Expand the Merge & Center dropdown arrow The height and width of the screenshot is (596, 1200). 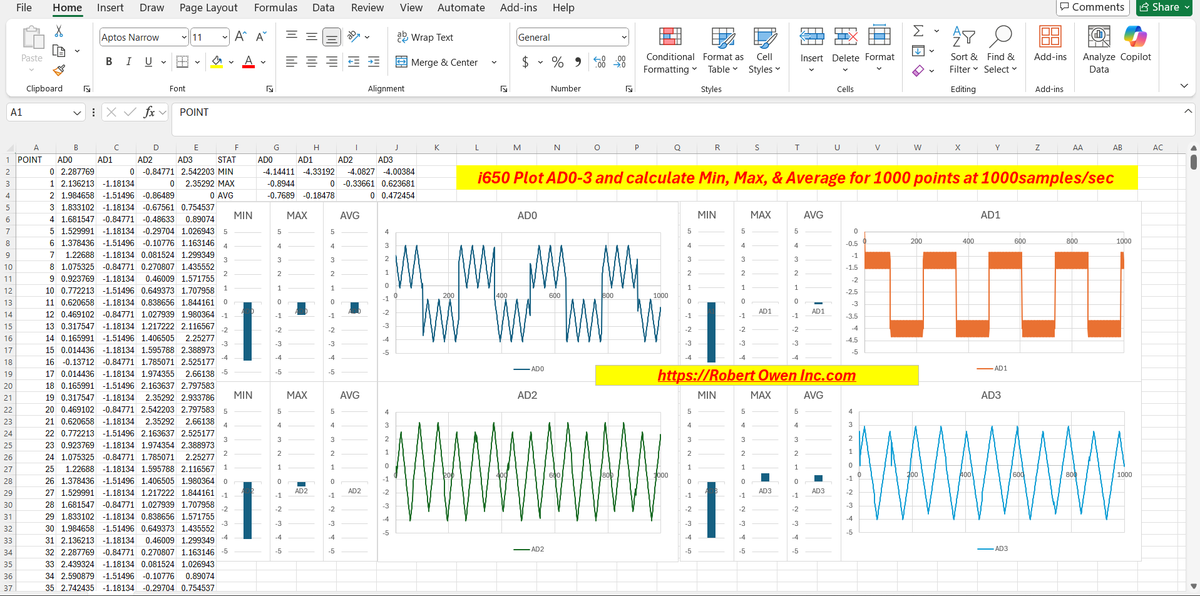(x=494, y=62)
